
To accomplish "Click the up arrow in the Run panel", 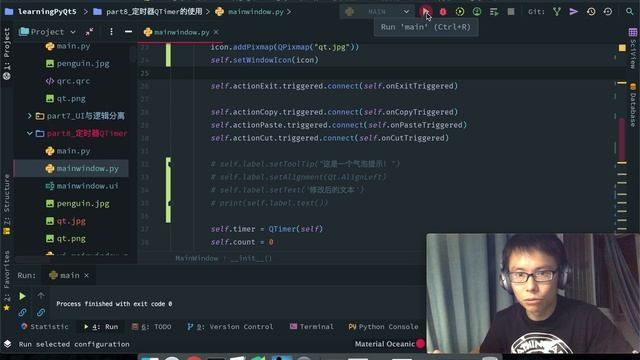I will coord(41,296).
